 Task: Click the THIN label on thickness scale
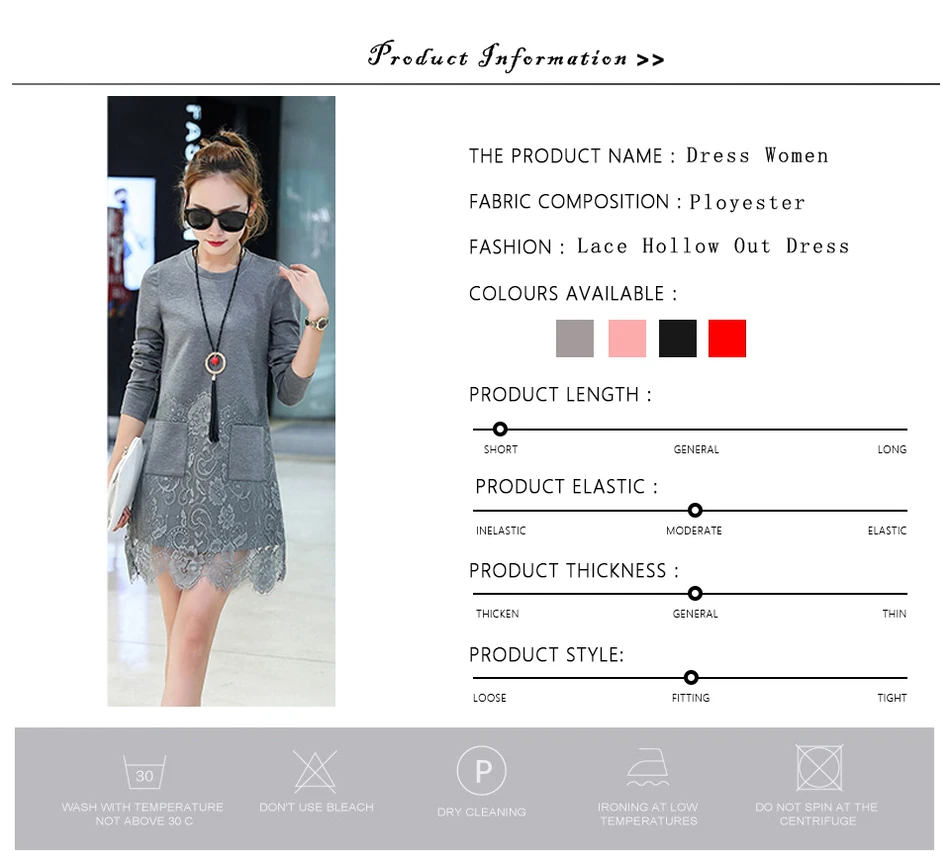894,614
